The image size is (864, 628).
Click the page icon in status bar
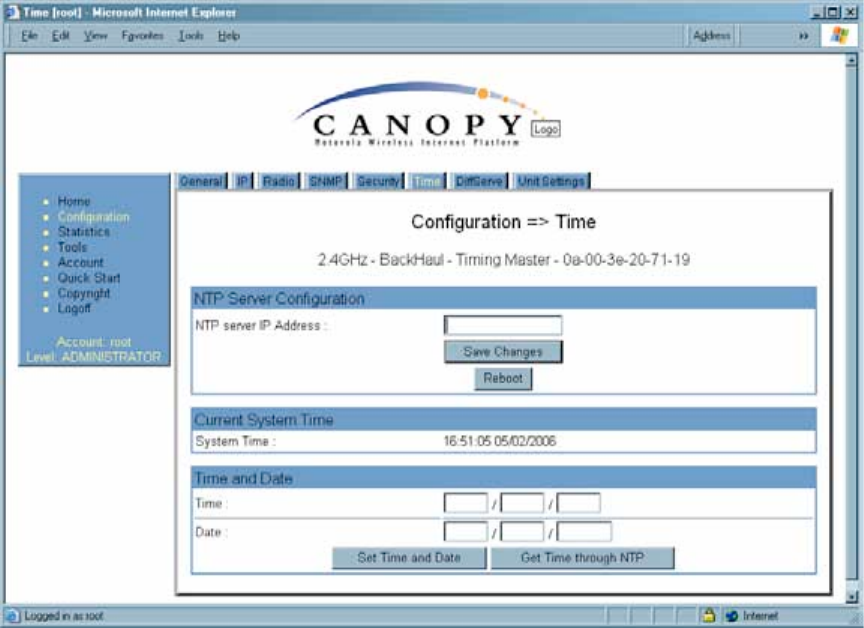click(x=12, y=615)
